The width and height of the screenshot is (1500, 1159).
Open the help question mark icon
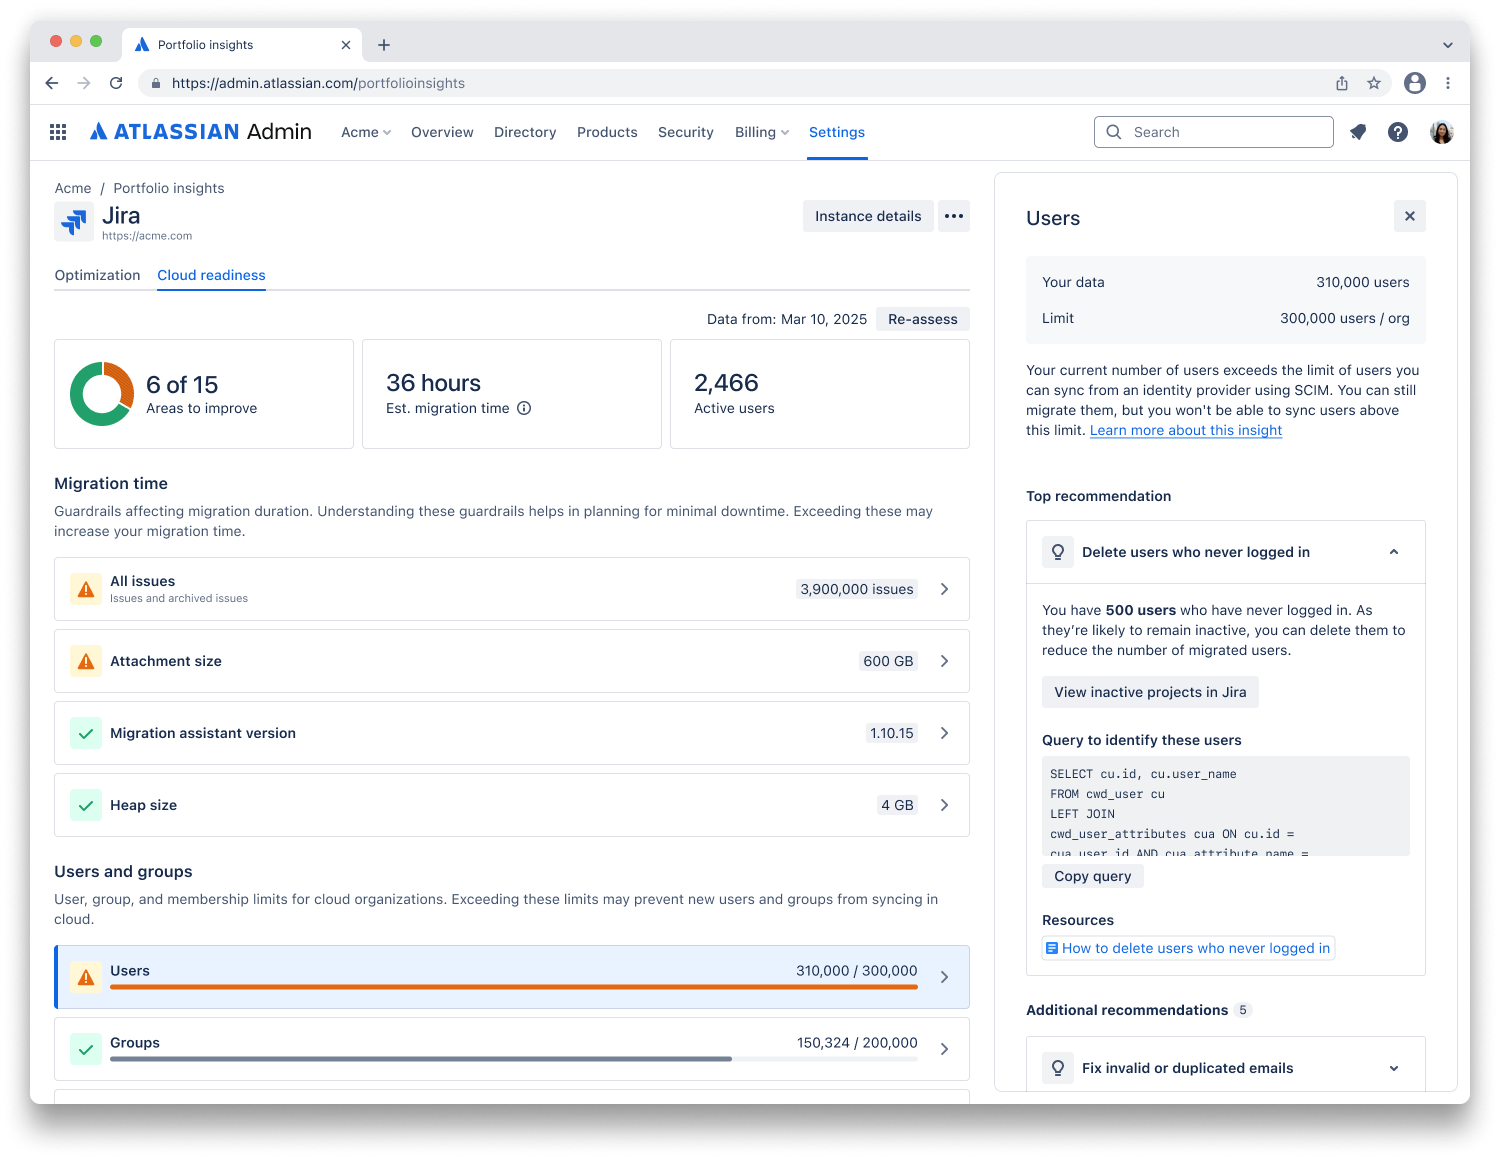1398,132
